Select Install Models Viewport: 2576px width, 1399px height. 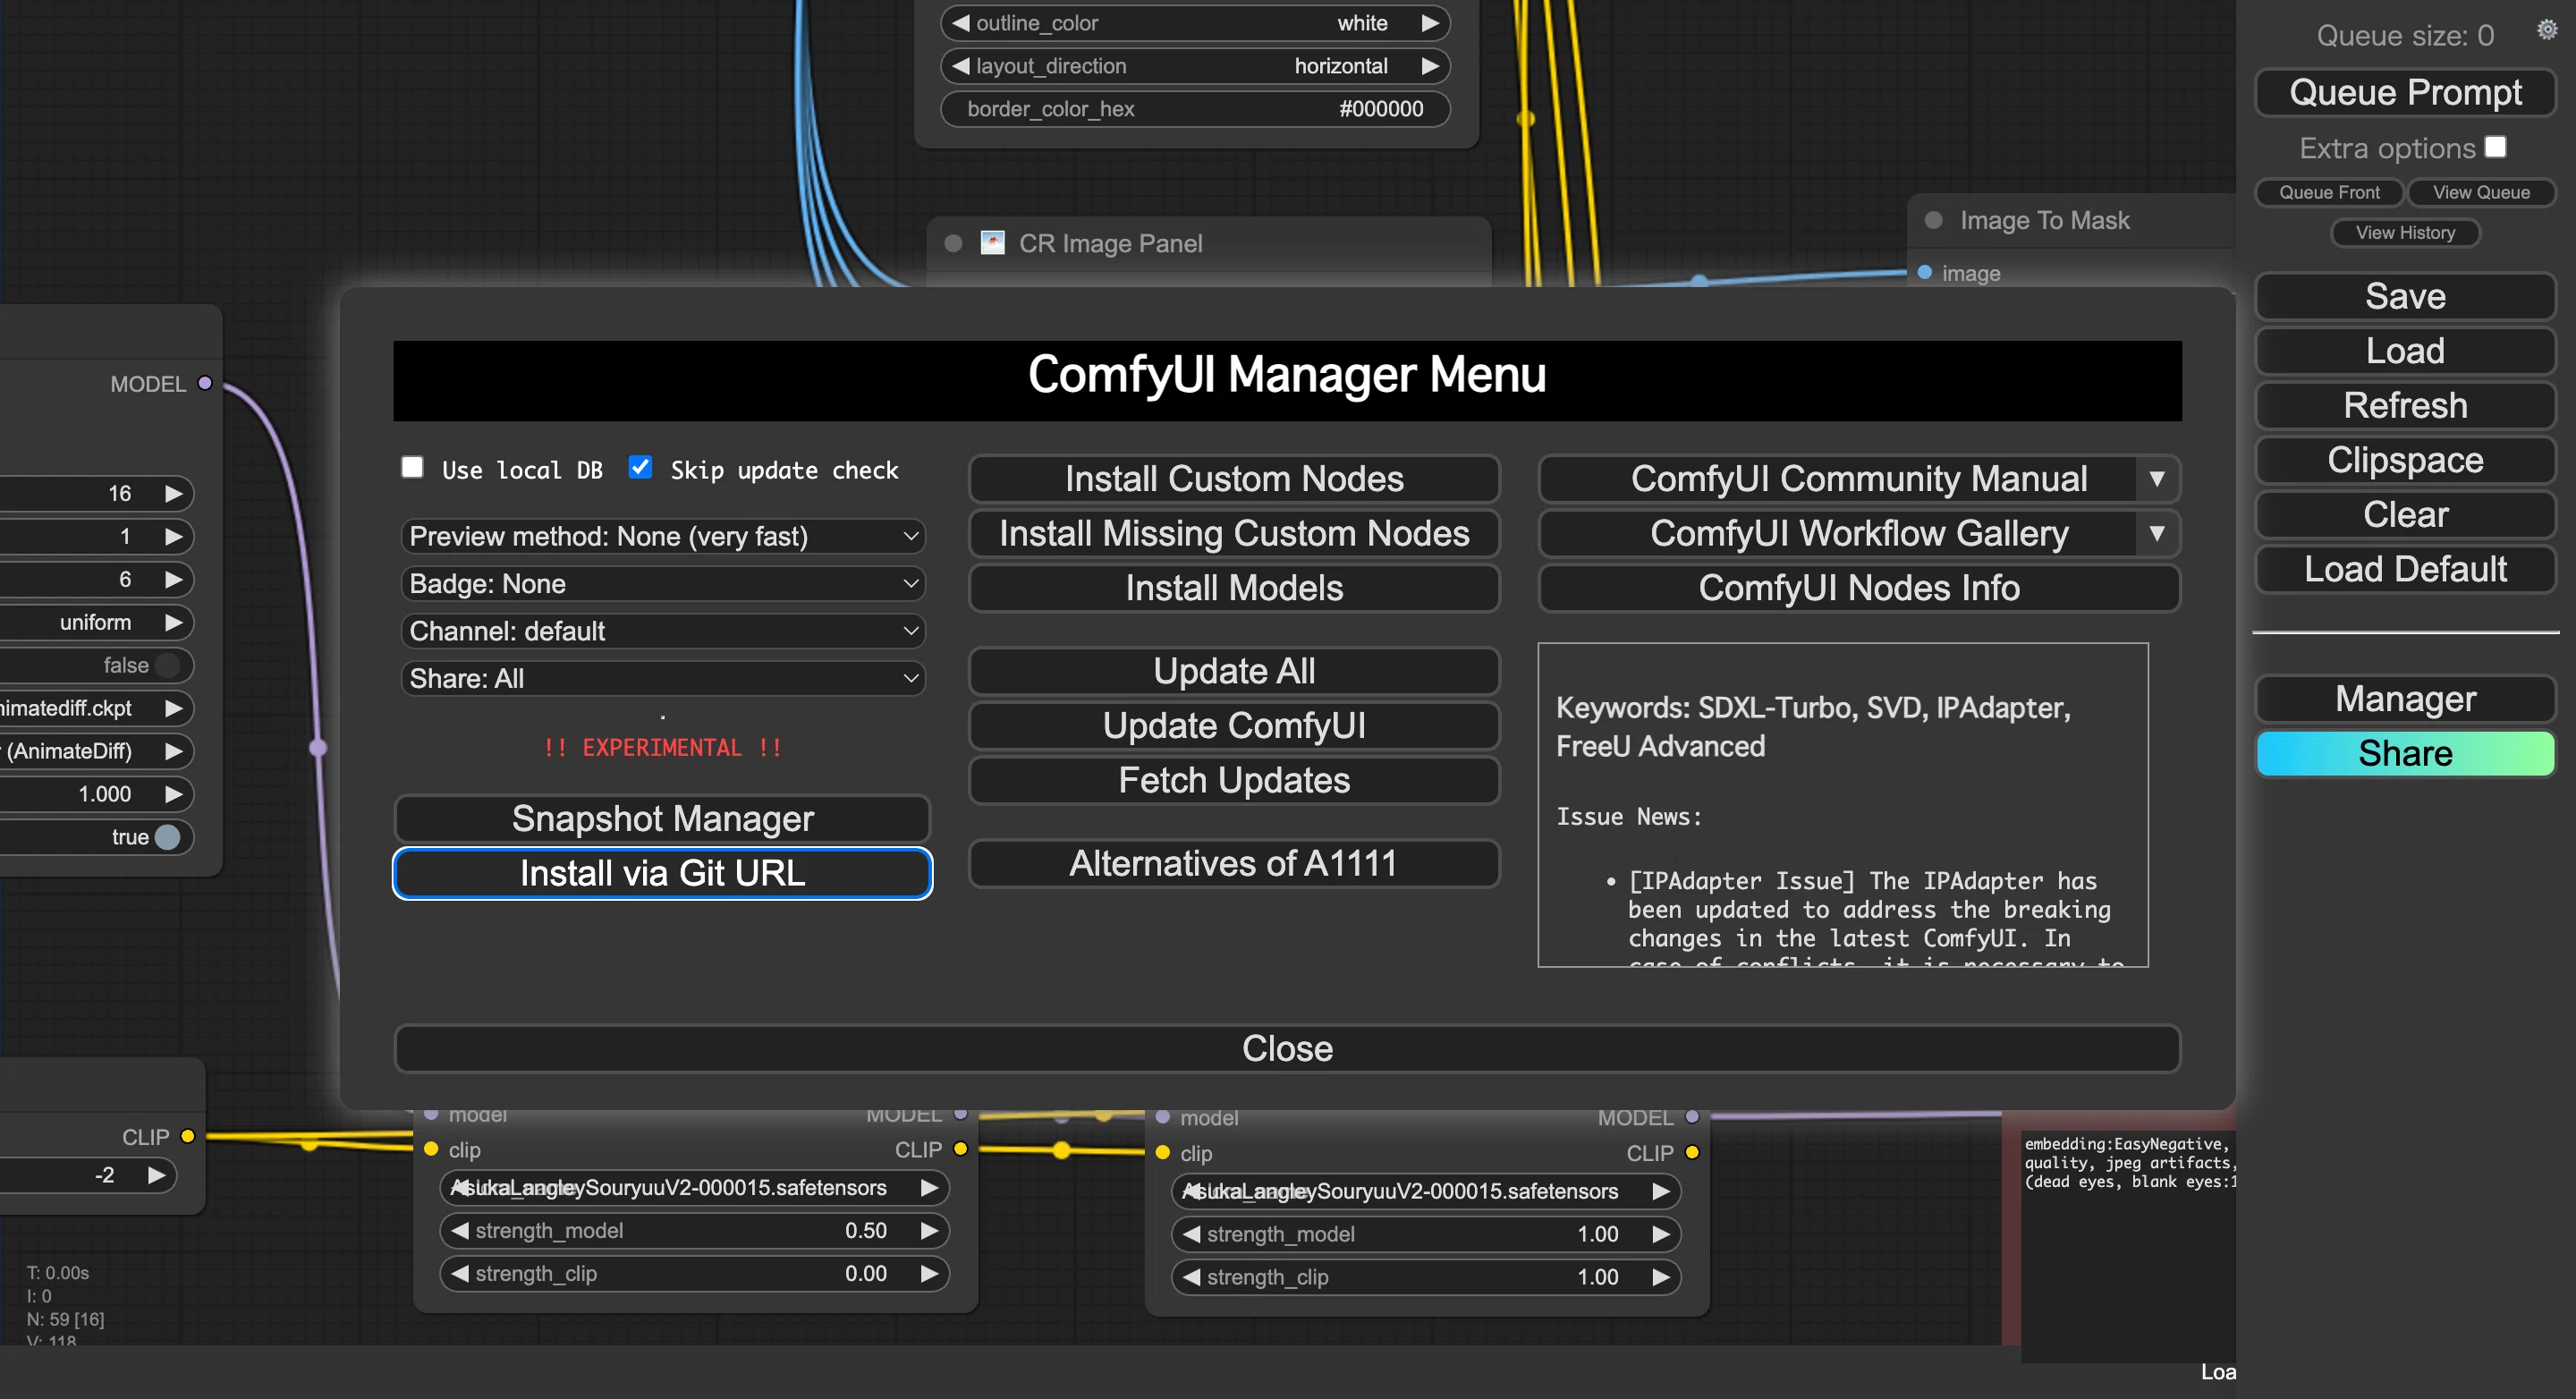[x=1234, y=588]
